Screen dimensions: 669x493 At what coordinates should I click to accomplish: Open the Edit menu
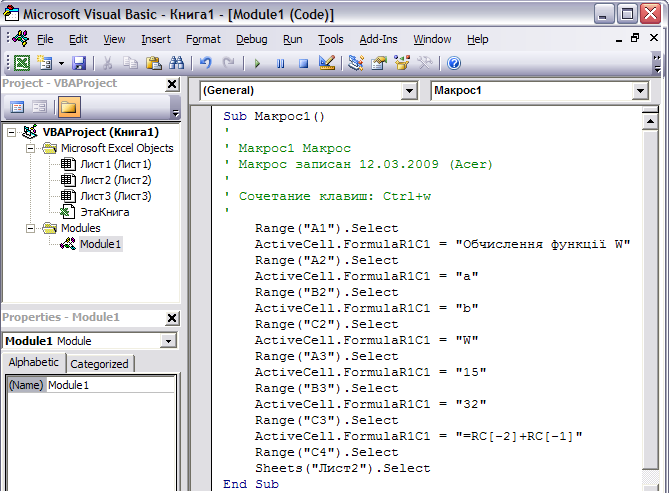(78, 39)
